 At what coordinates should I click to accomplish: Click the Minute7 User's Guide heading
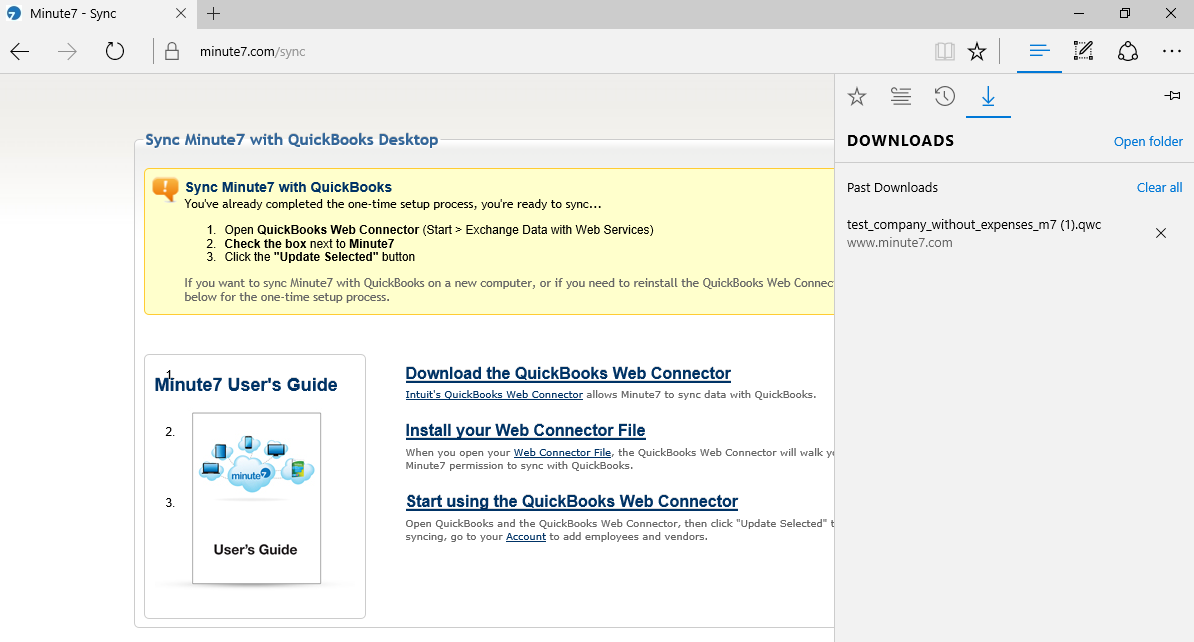(246, 385)
